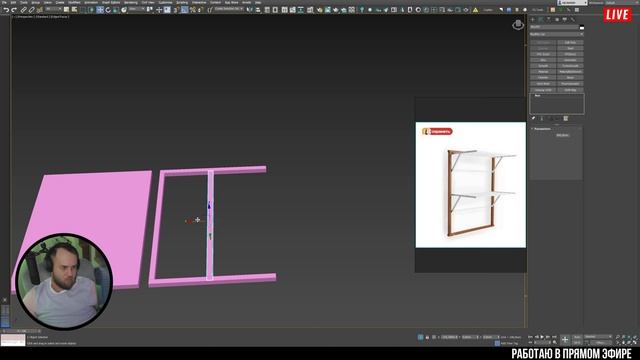Open the Utilities tab of command panel

[x=573, y=19]
